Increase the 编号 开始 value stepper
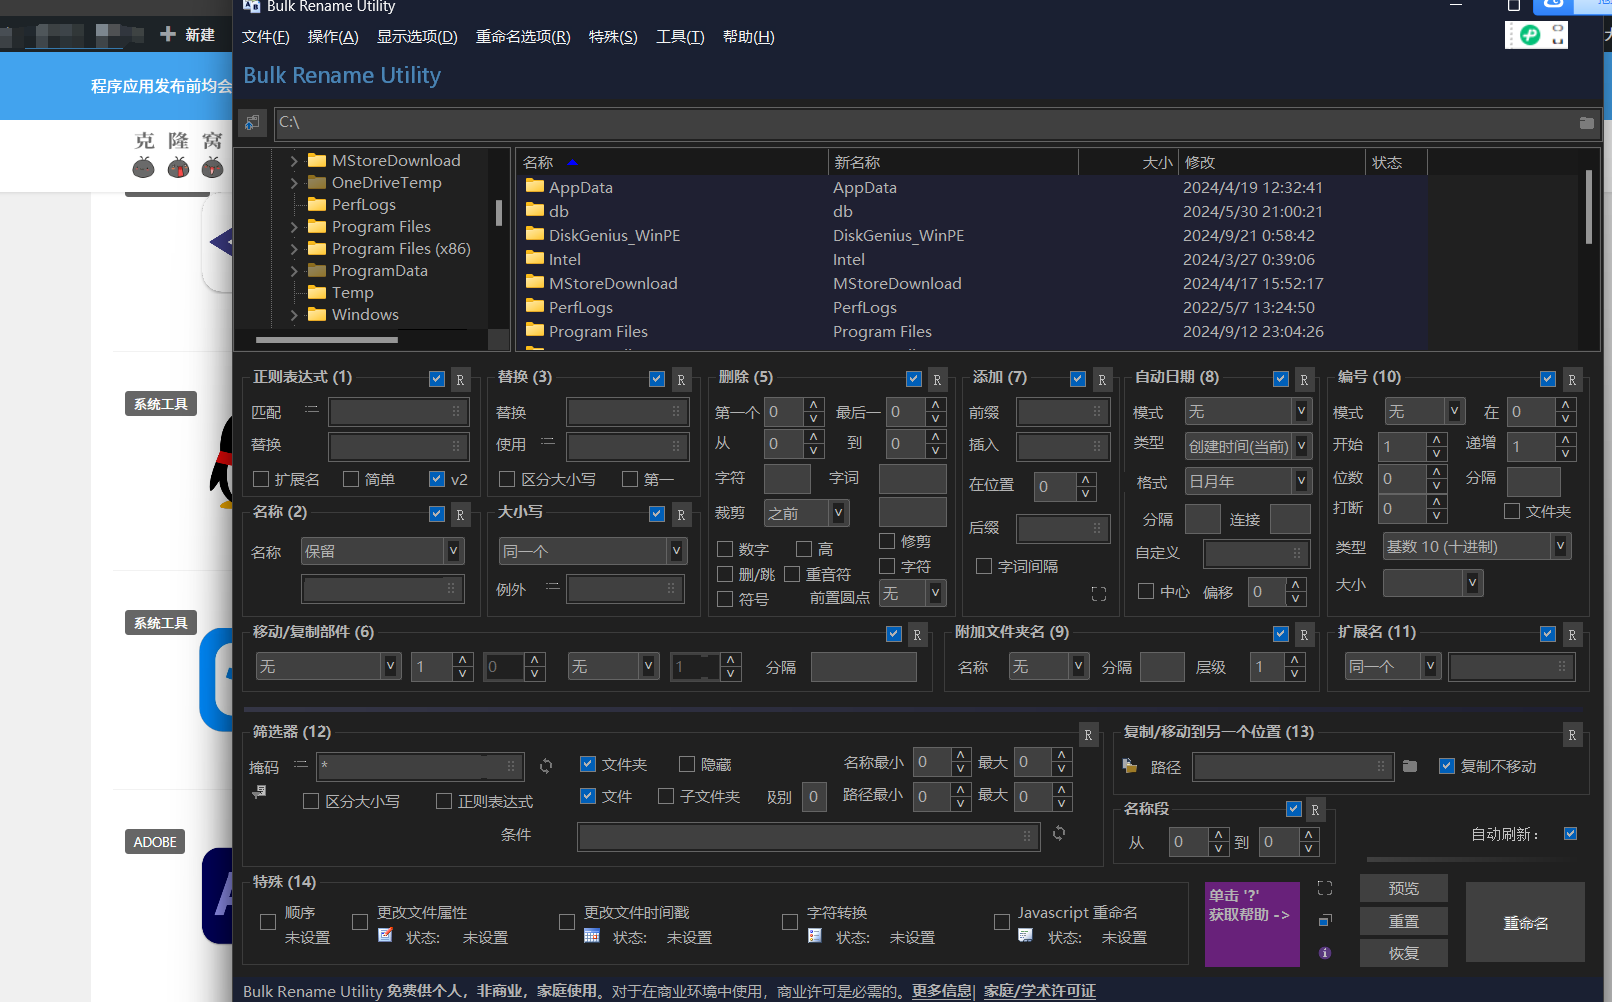The image size is (1612, 1002). (1437, 440)
